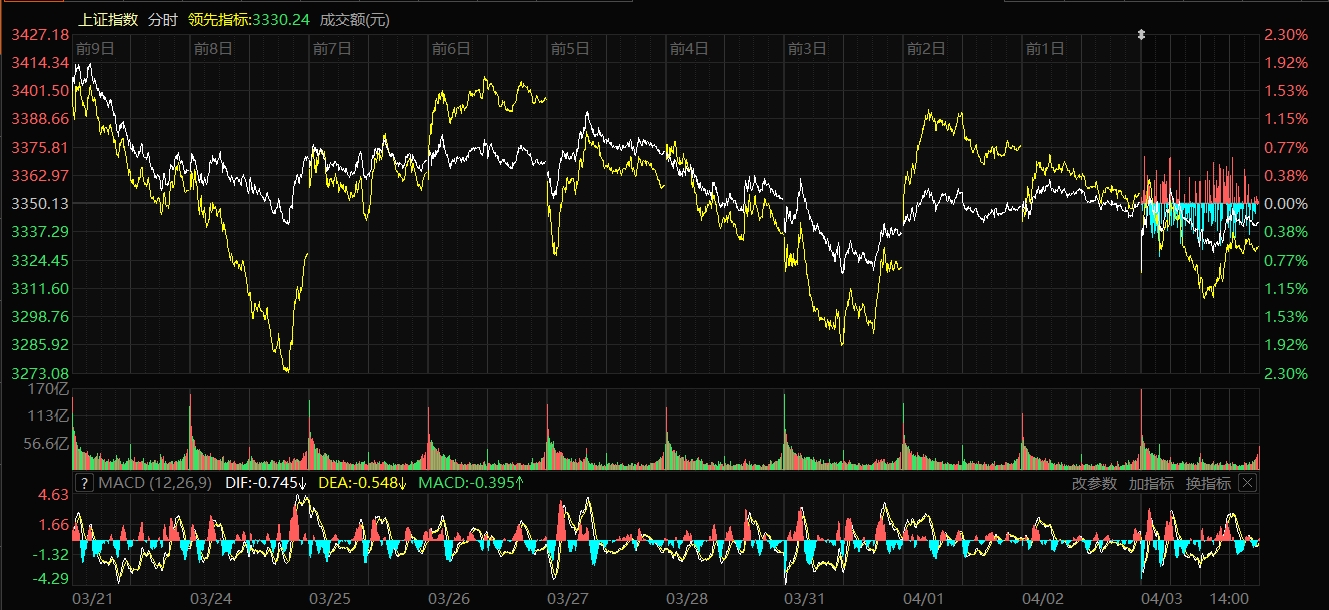Viewport: 1329px width, 610px height.
Task: Click the question mark help icon beside MACD
Action: [x=85, y=484]
